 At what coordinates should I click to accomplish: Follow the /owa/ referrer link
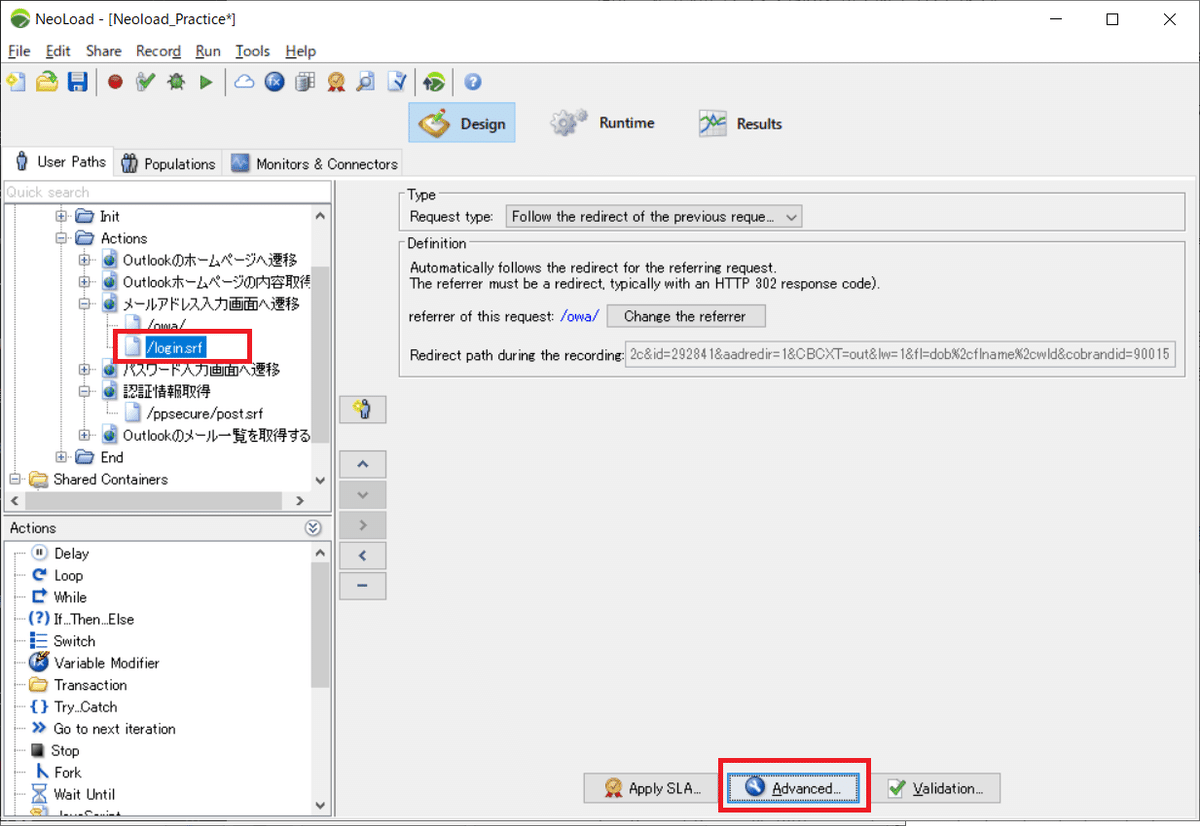click(579, 316)
